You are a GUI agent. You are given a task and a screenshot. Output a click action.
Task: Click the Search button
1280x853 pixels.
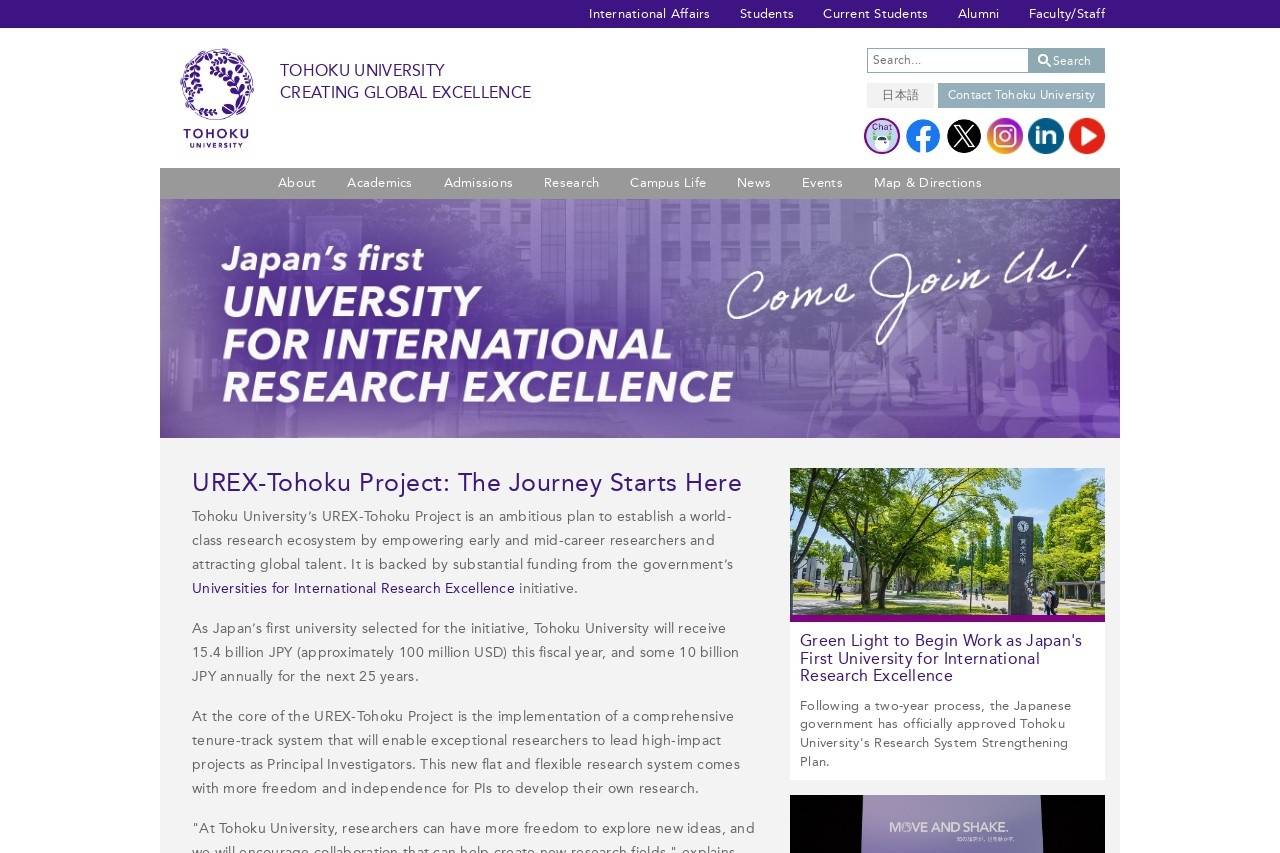click(x=1066, y=61)
